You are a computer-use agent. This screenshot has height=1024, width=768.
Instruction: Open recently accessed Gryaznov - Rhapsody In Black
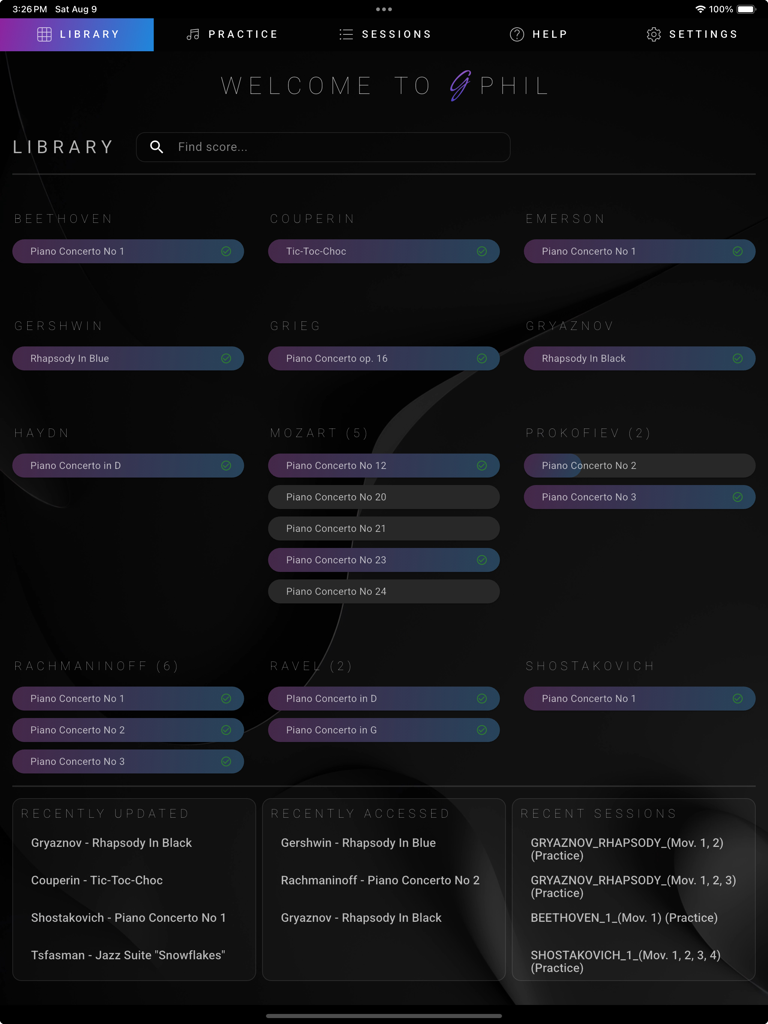tap(361, 918)
